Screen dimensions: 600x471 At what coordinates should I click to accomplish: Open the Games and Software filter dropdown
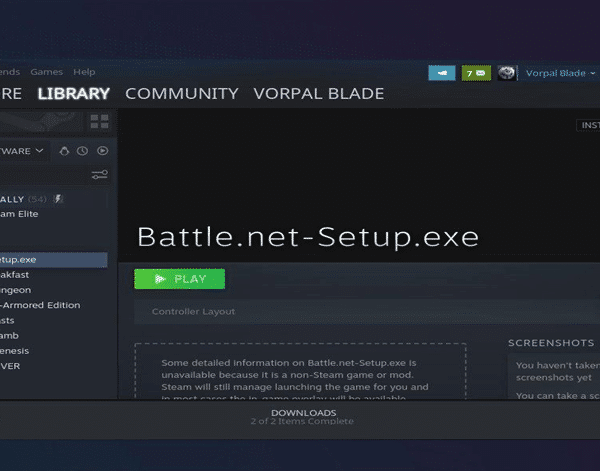coord(21,151)
